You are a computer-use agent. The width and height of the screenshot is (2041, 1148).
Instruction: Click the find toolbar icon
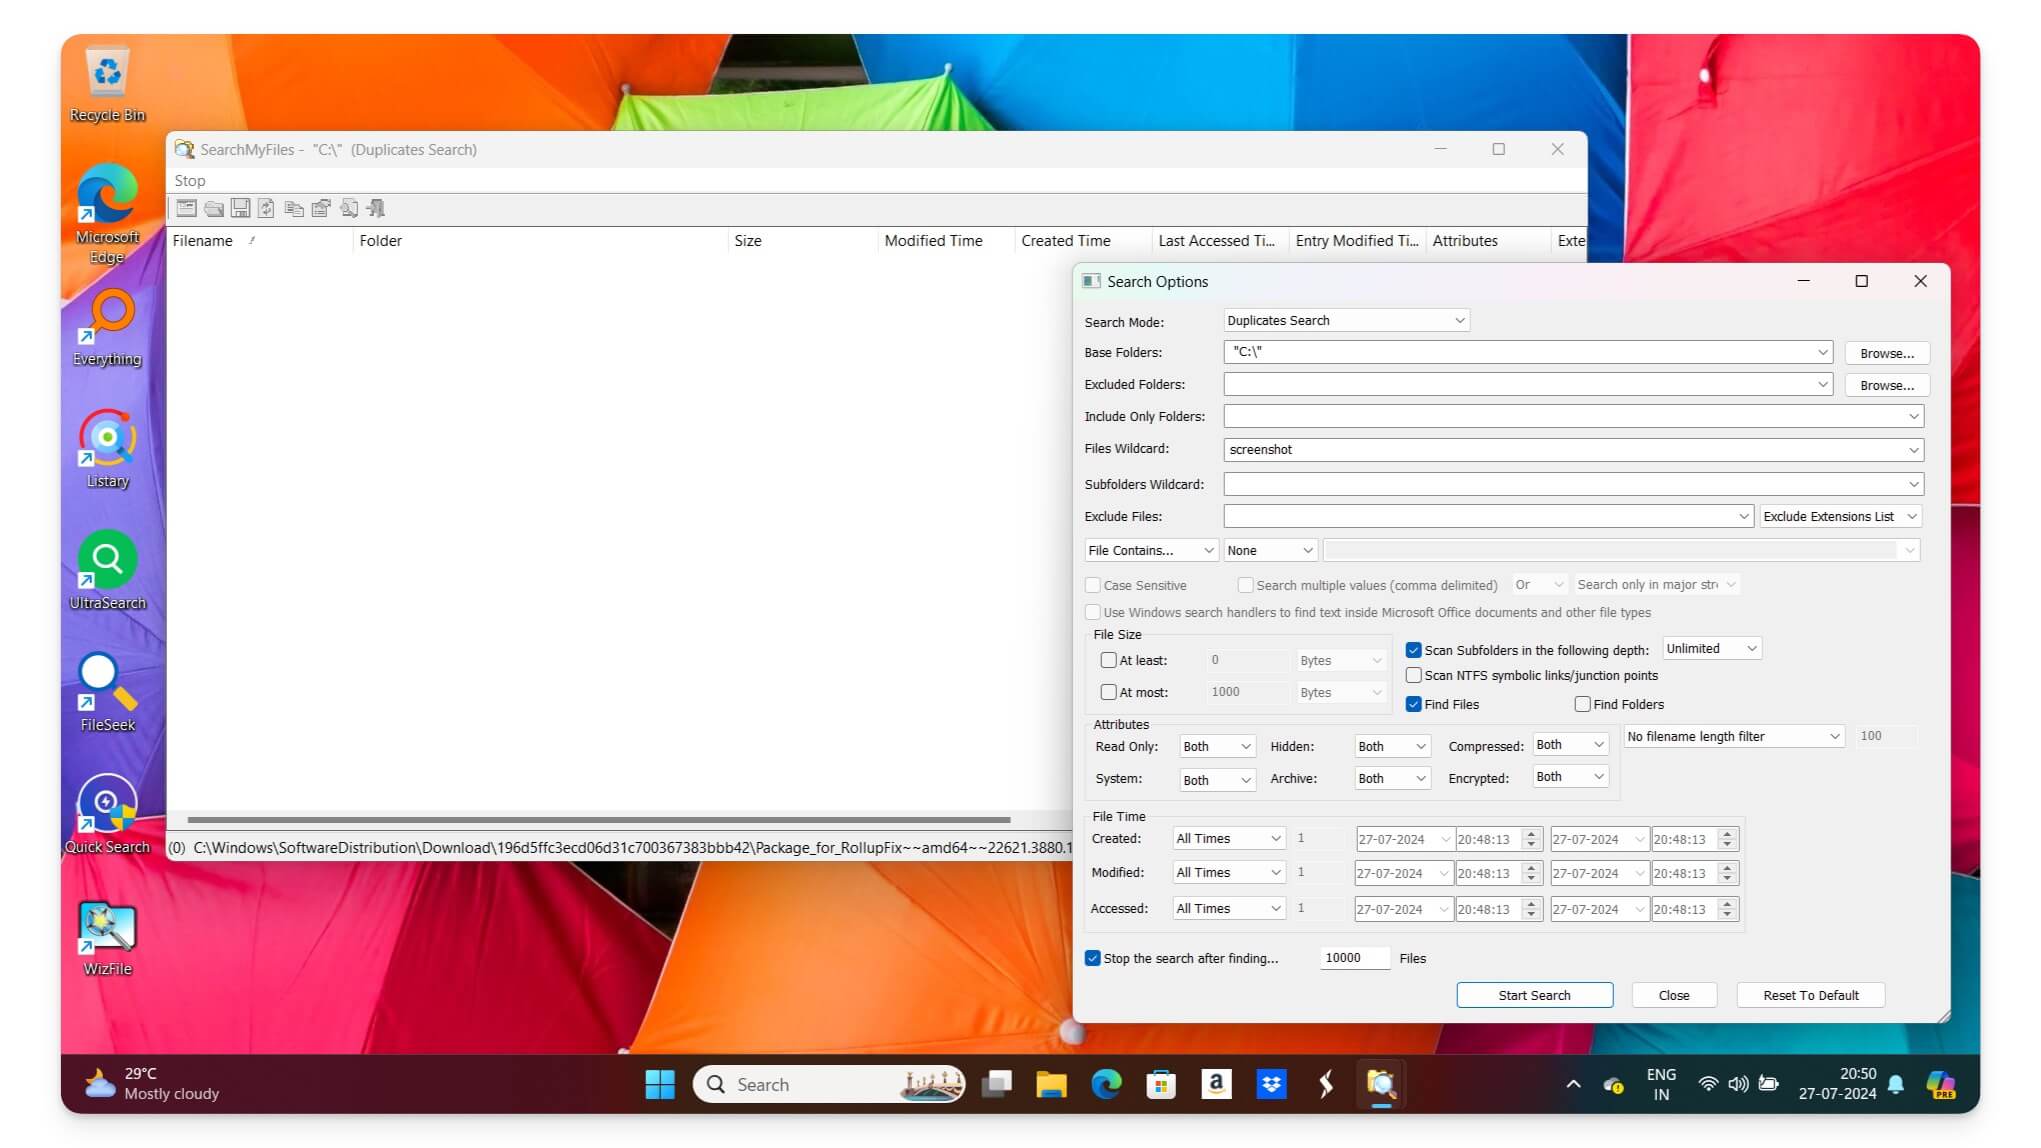pyautogui.click(x=349, y=208)
